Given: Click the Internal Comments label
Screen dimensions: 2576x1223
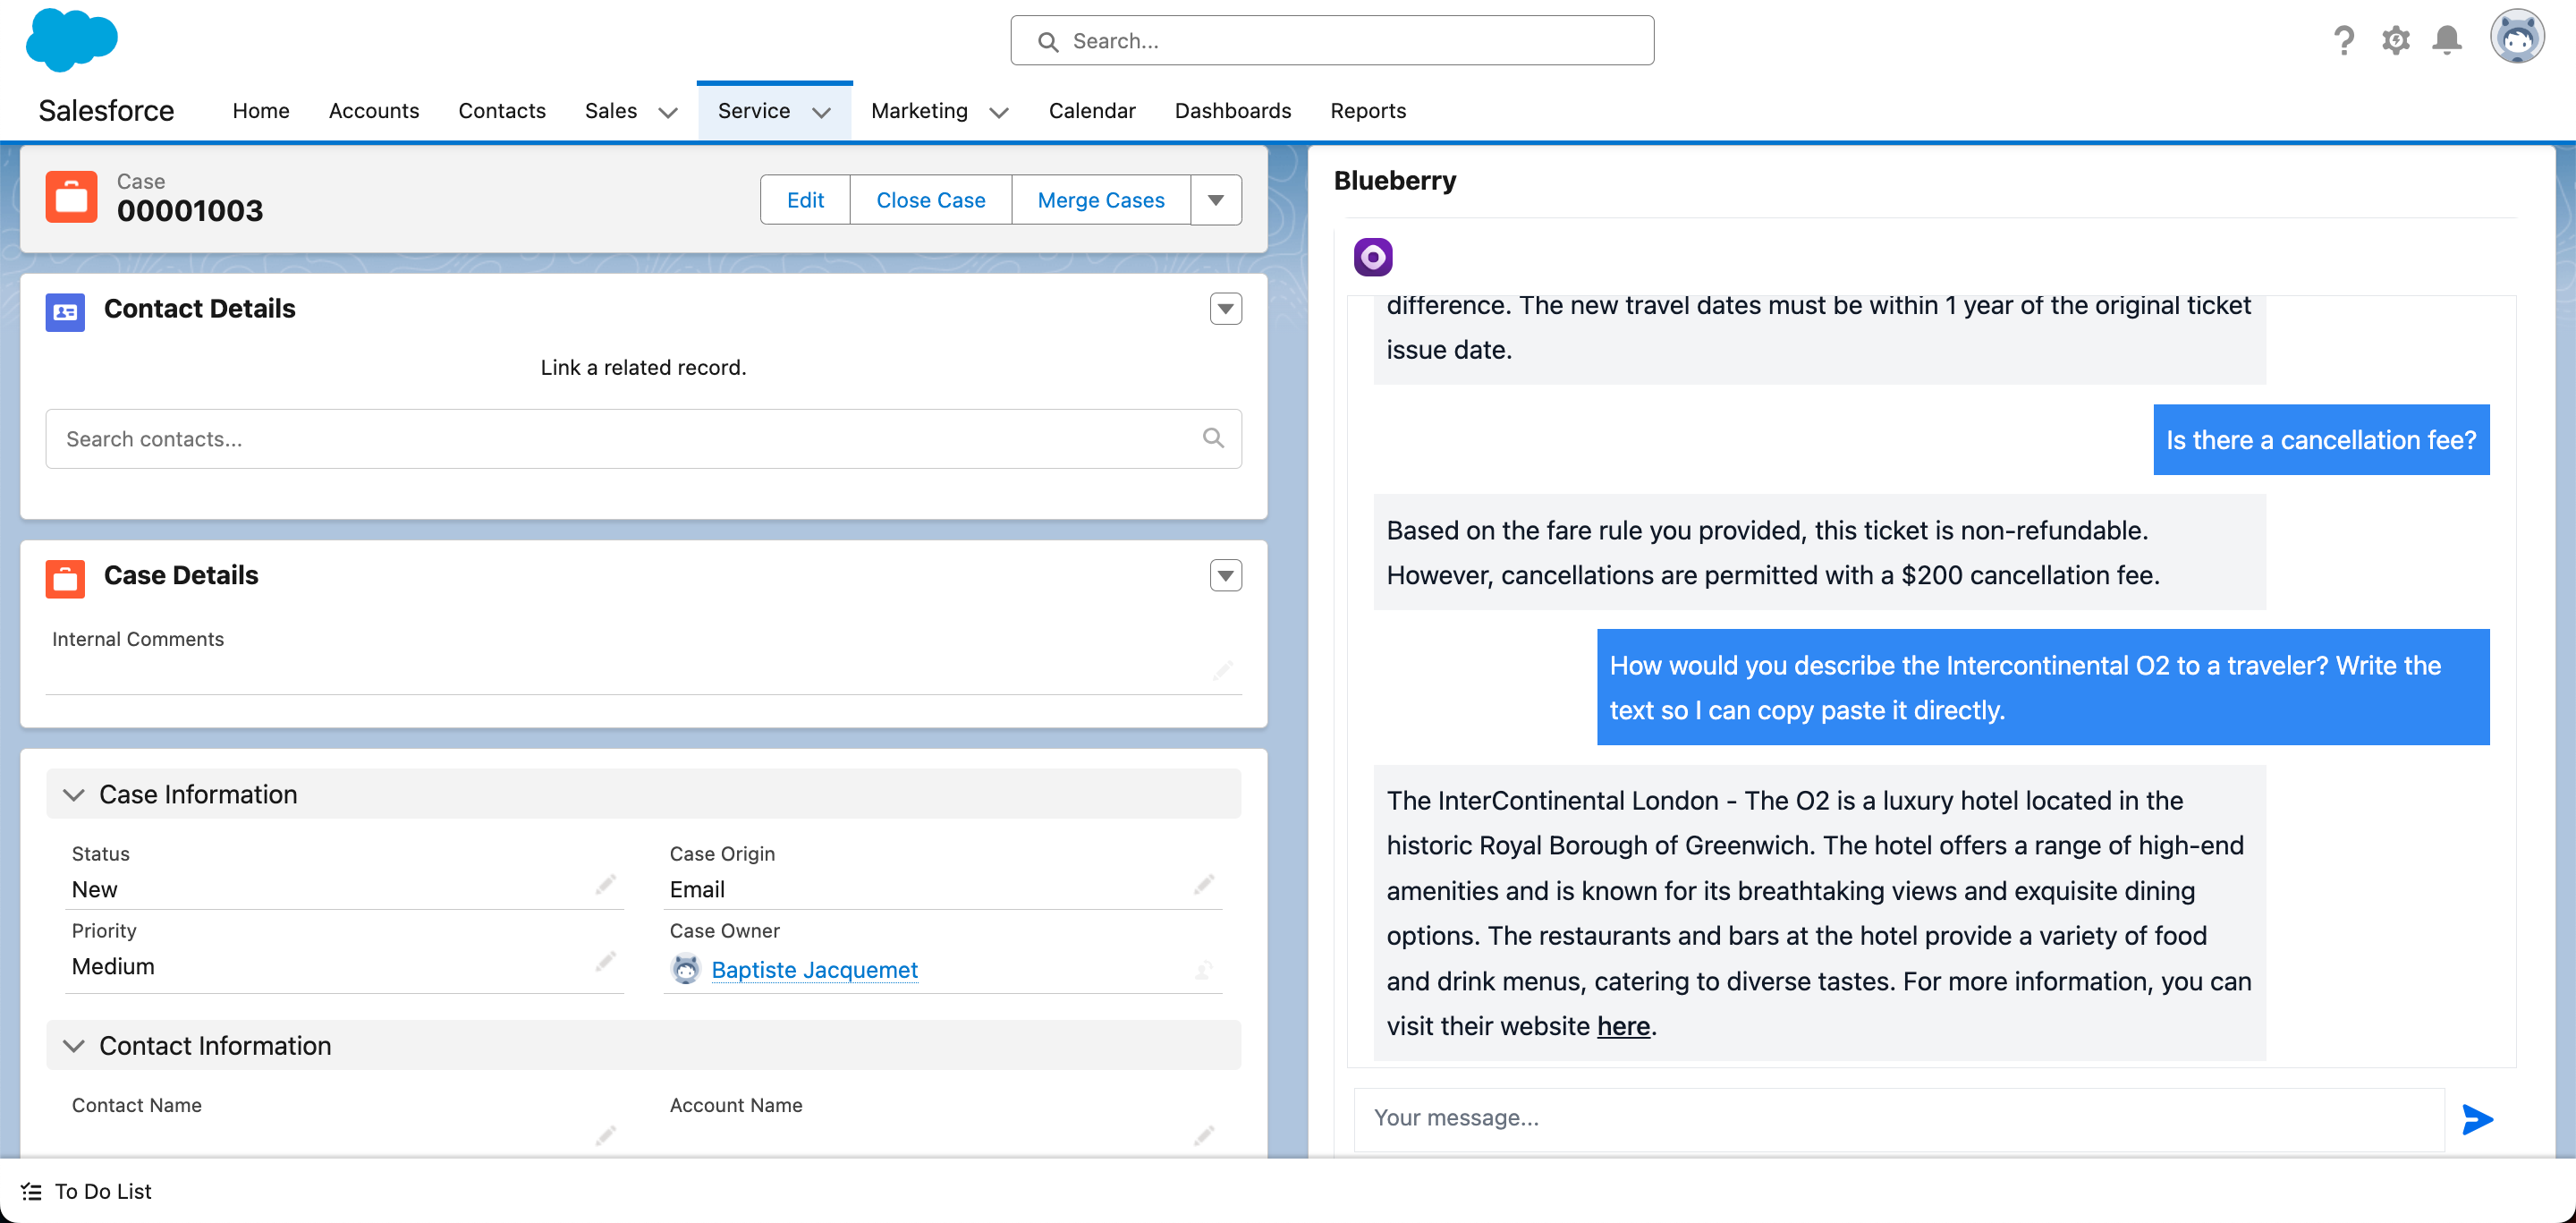Looking at the screenshot, I should (x=138, y=639).
